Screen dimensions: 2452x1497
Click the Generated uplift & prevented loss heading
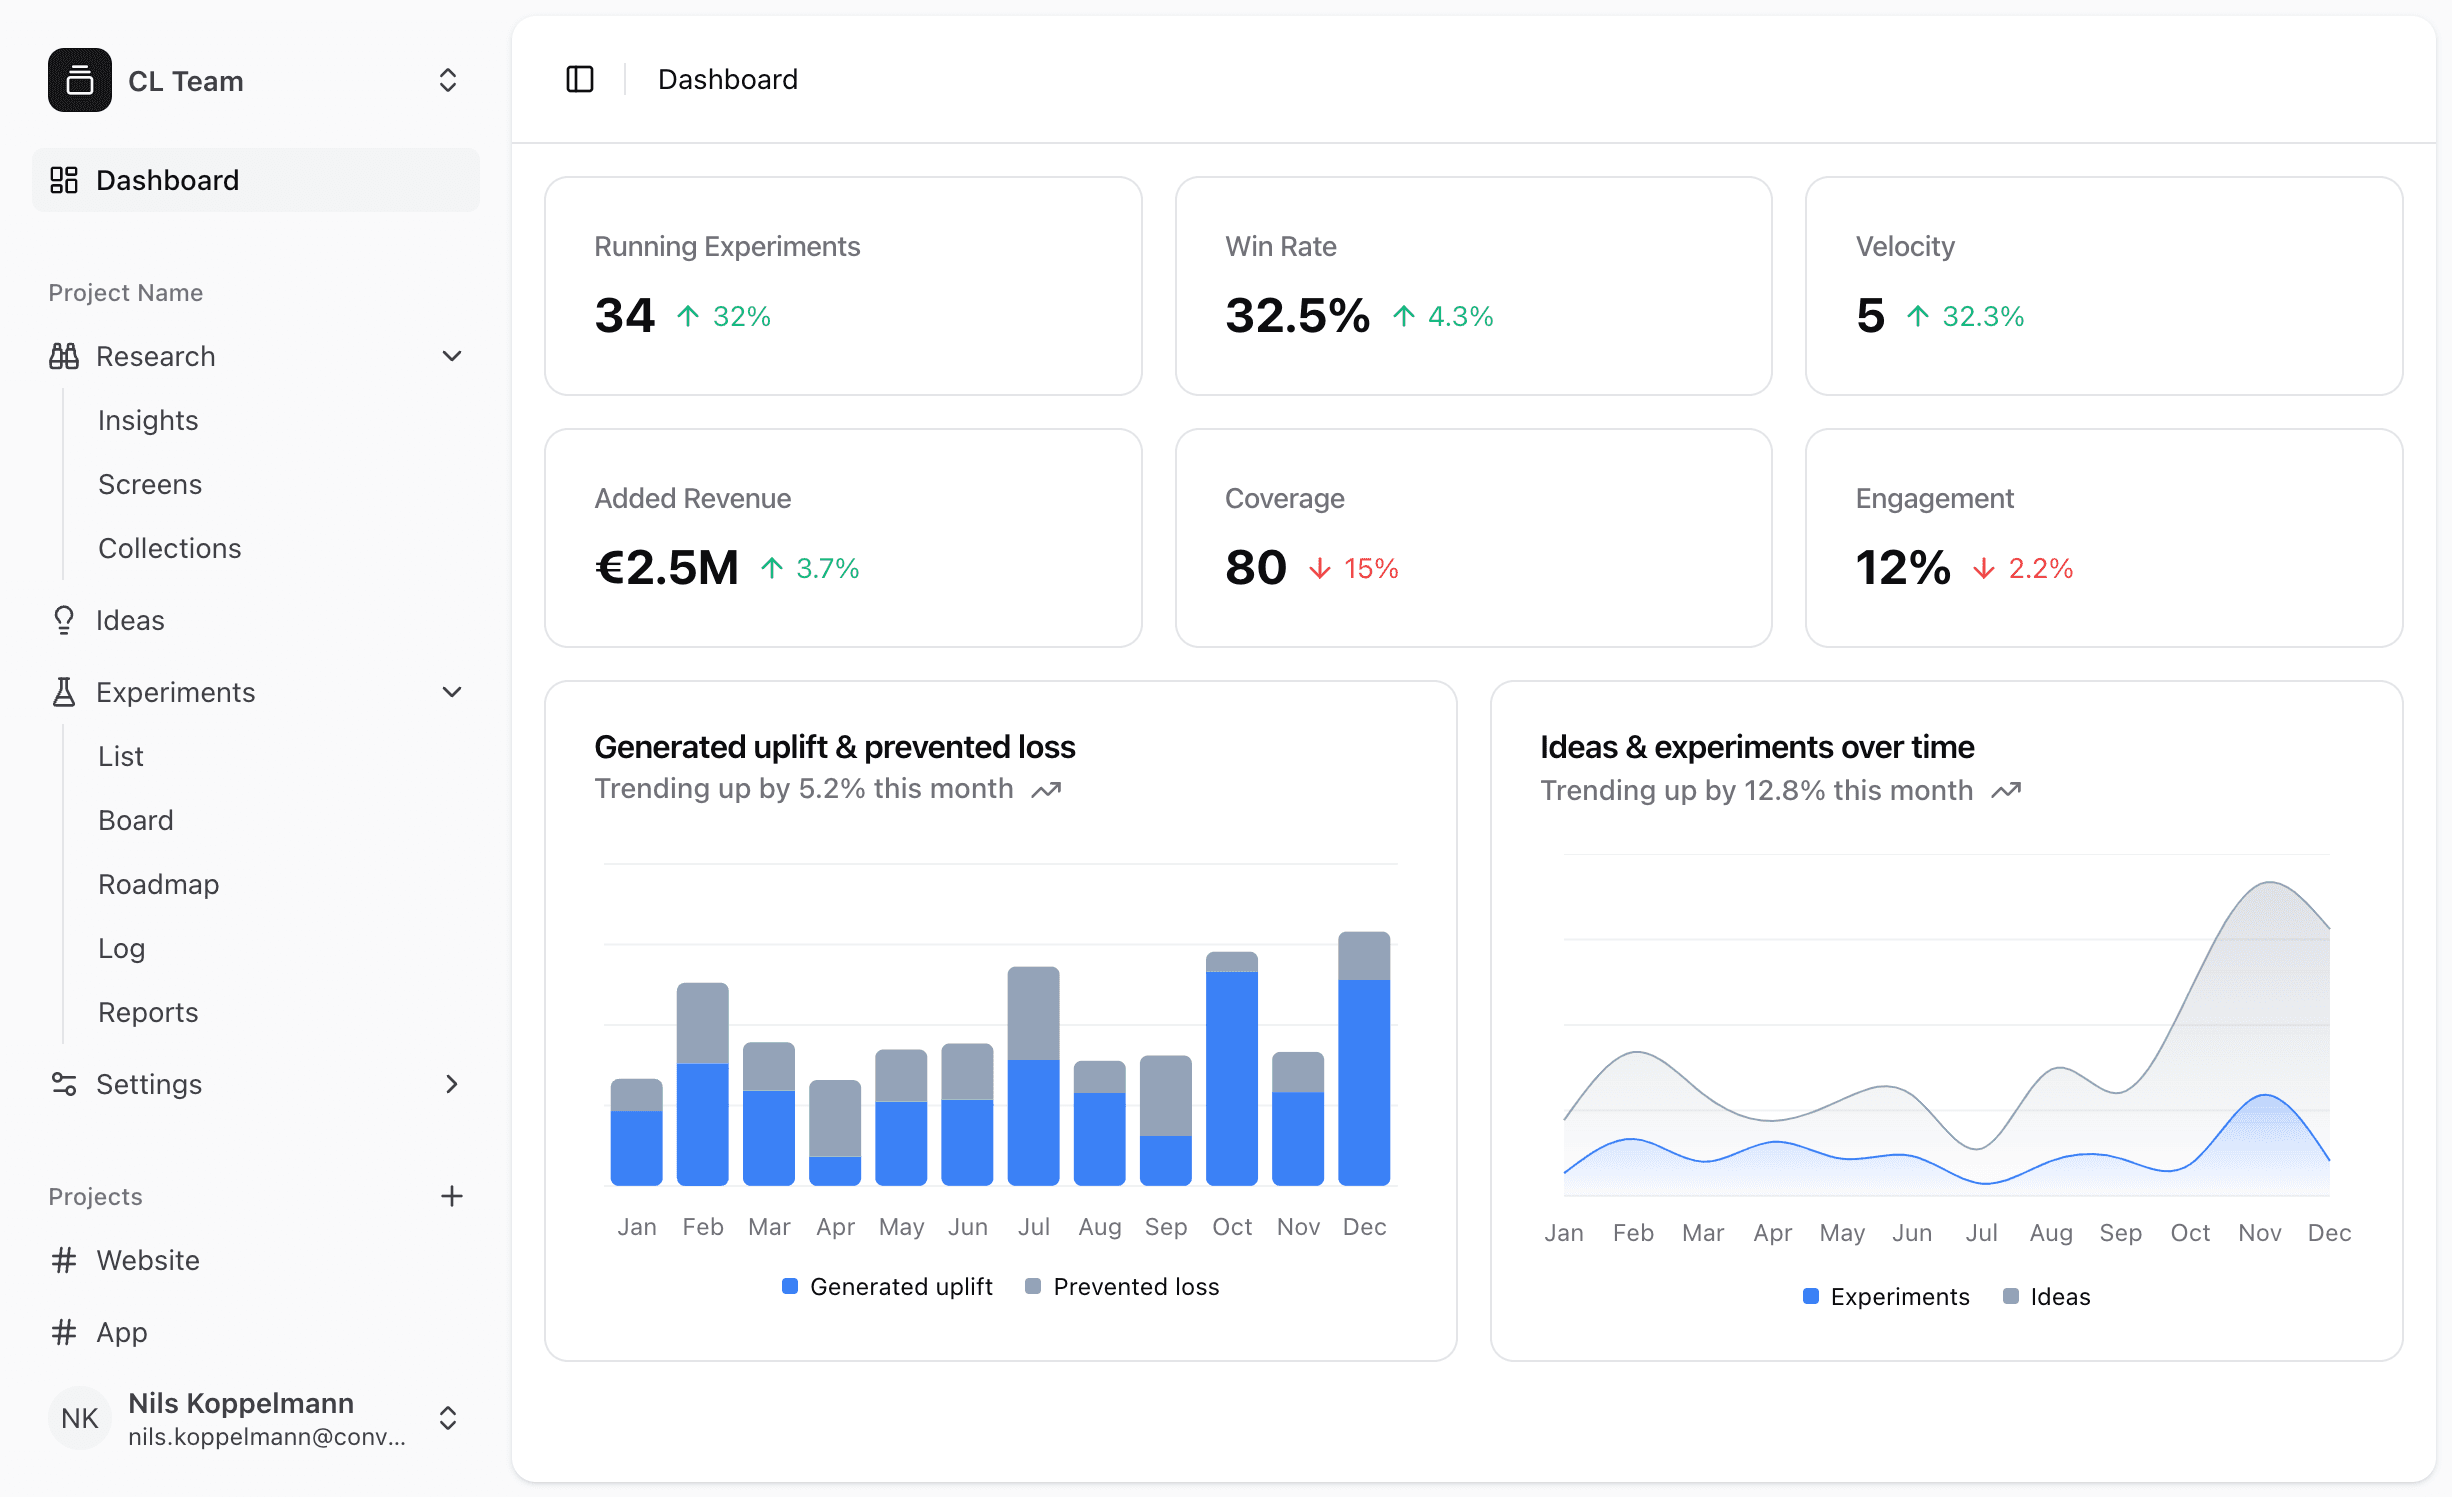coord(835,747)
